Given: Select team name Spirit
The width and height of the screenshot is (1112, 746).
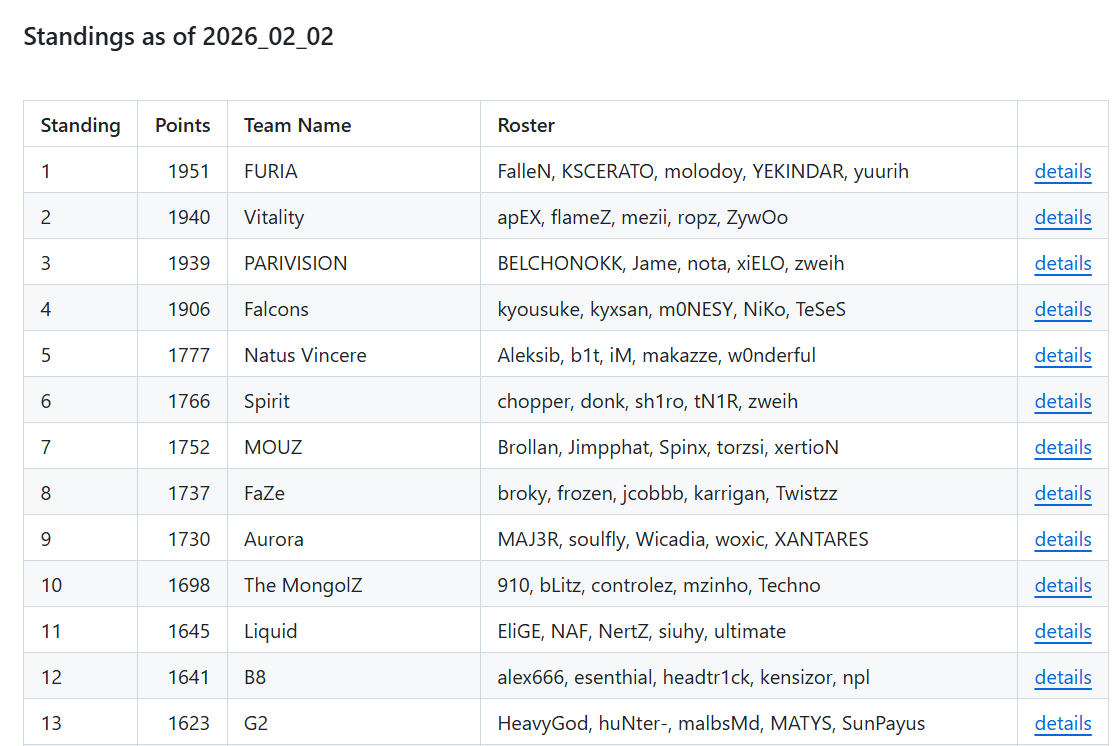Looking at the screenshot, I should click(267, 401).
